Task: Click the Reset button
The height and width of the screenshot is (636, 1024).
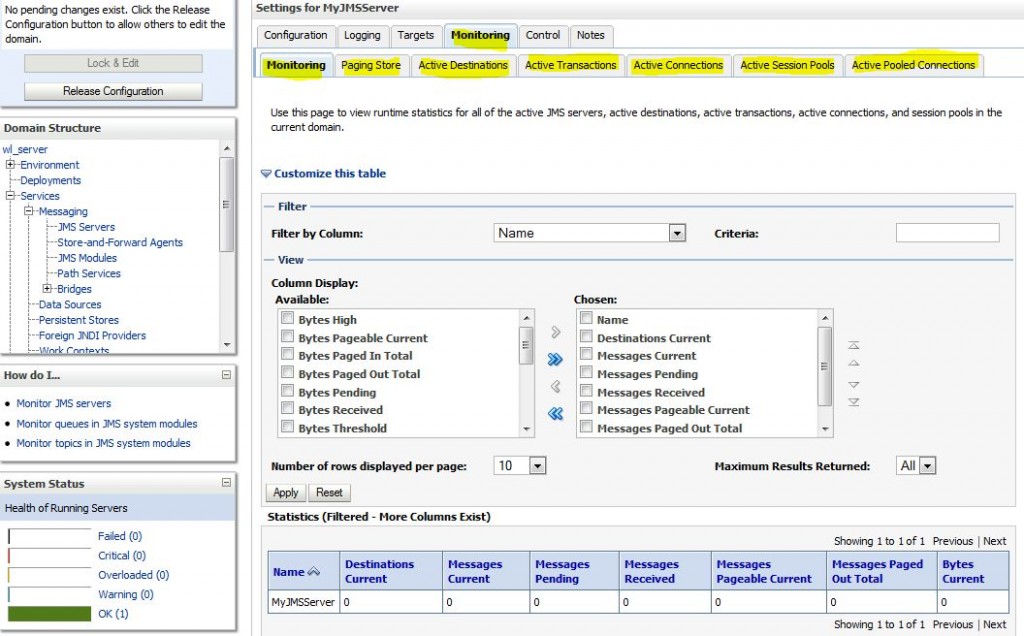Action: tap(329, 492)
